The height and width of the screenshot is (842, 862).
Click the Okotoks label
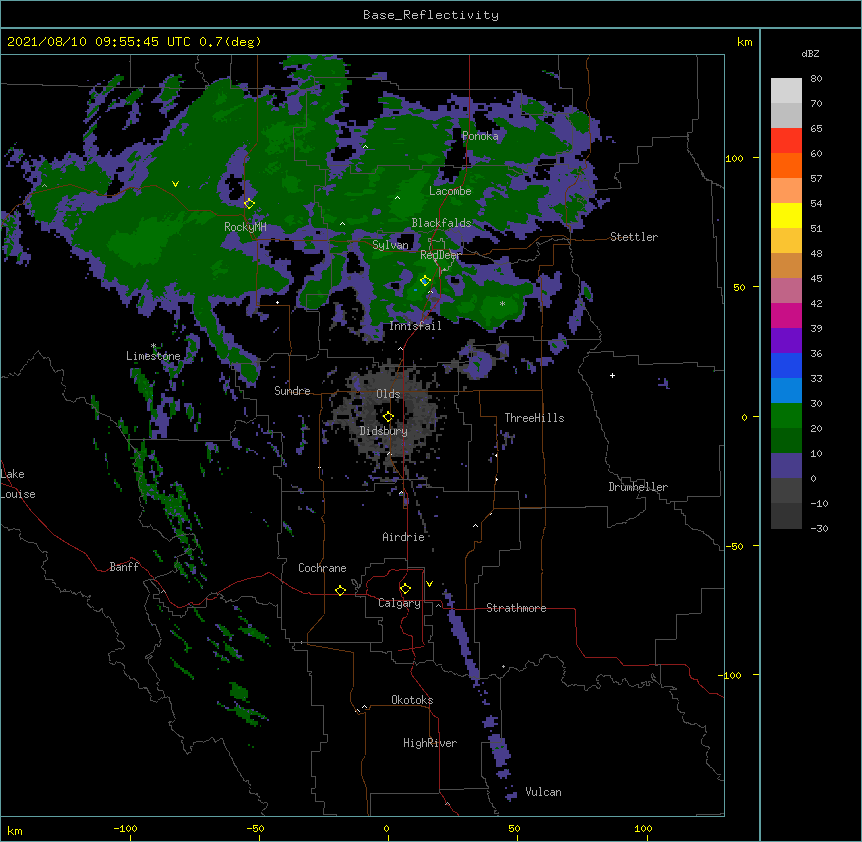[412, 700]
